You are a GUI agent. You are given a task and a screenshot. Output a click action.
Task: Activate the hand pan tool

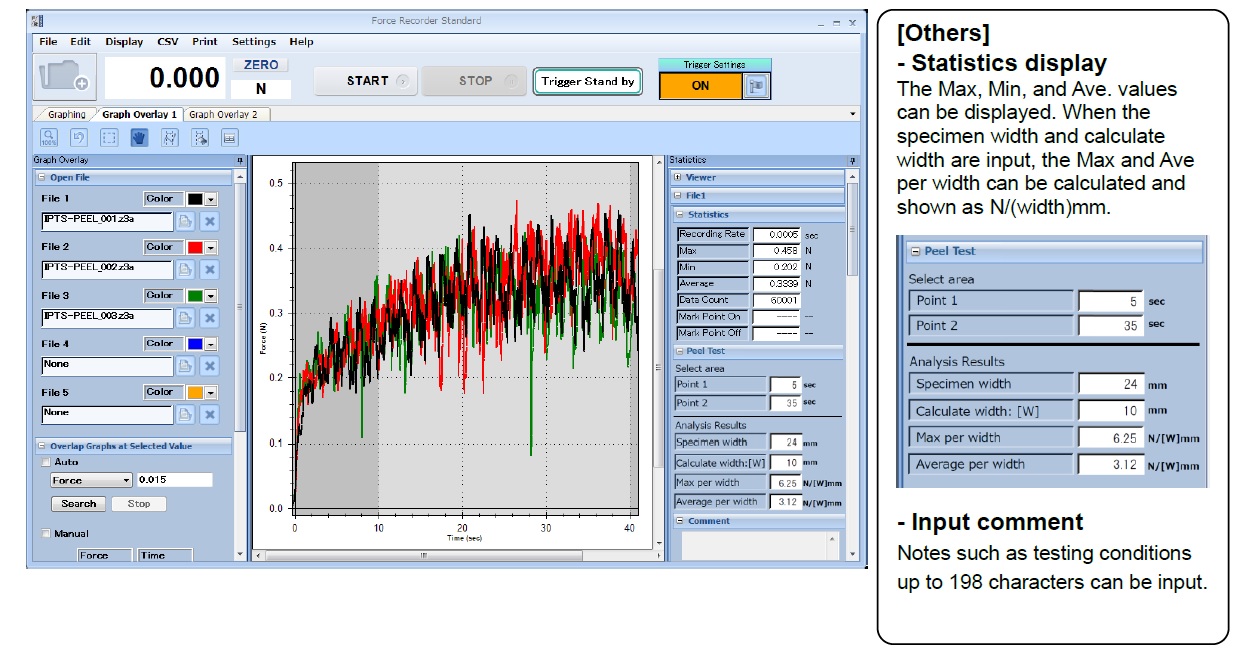(139, 138)
